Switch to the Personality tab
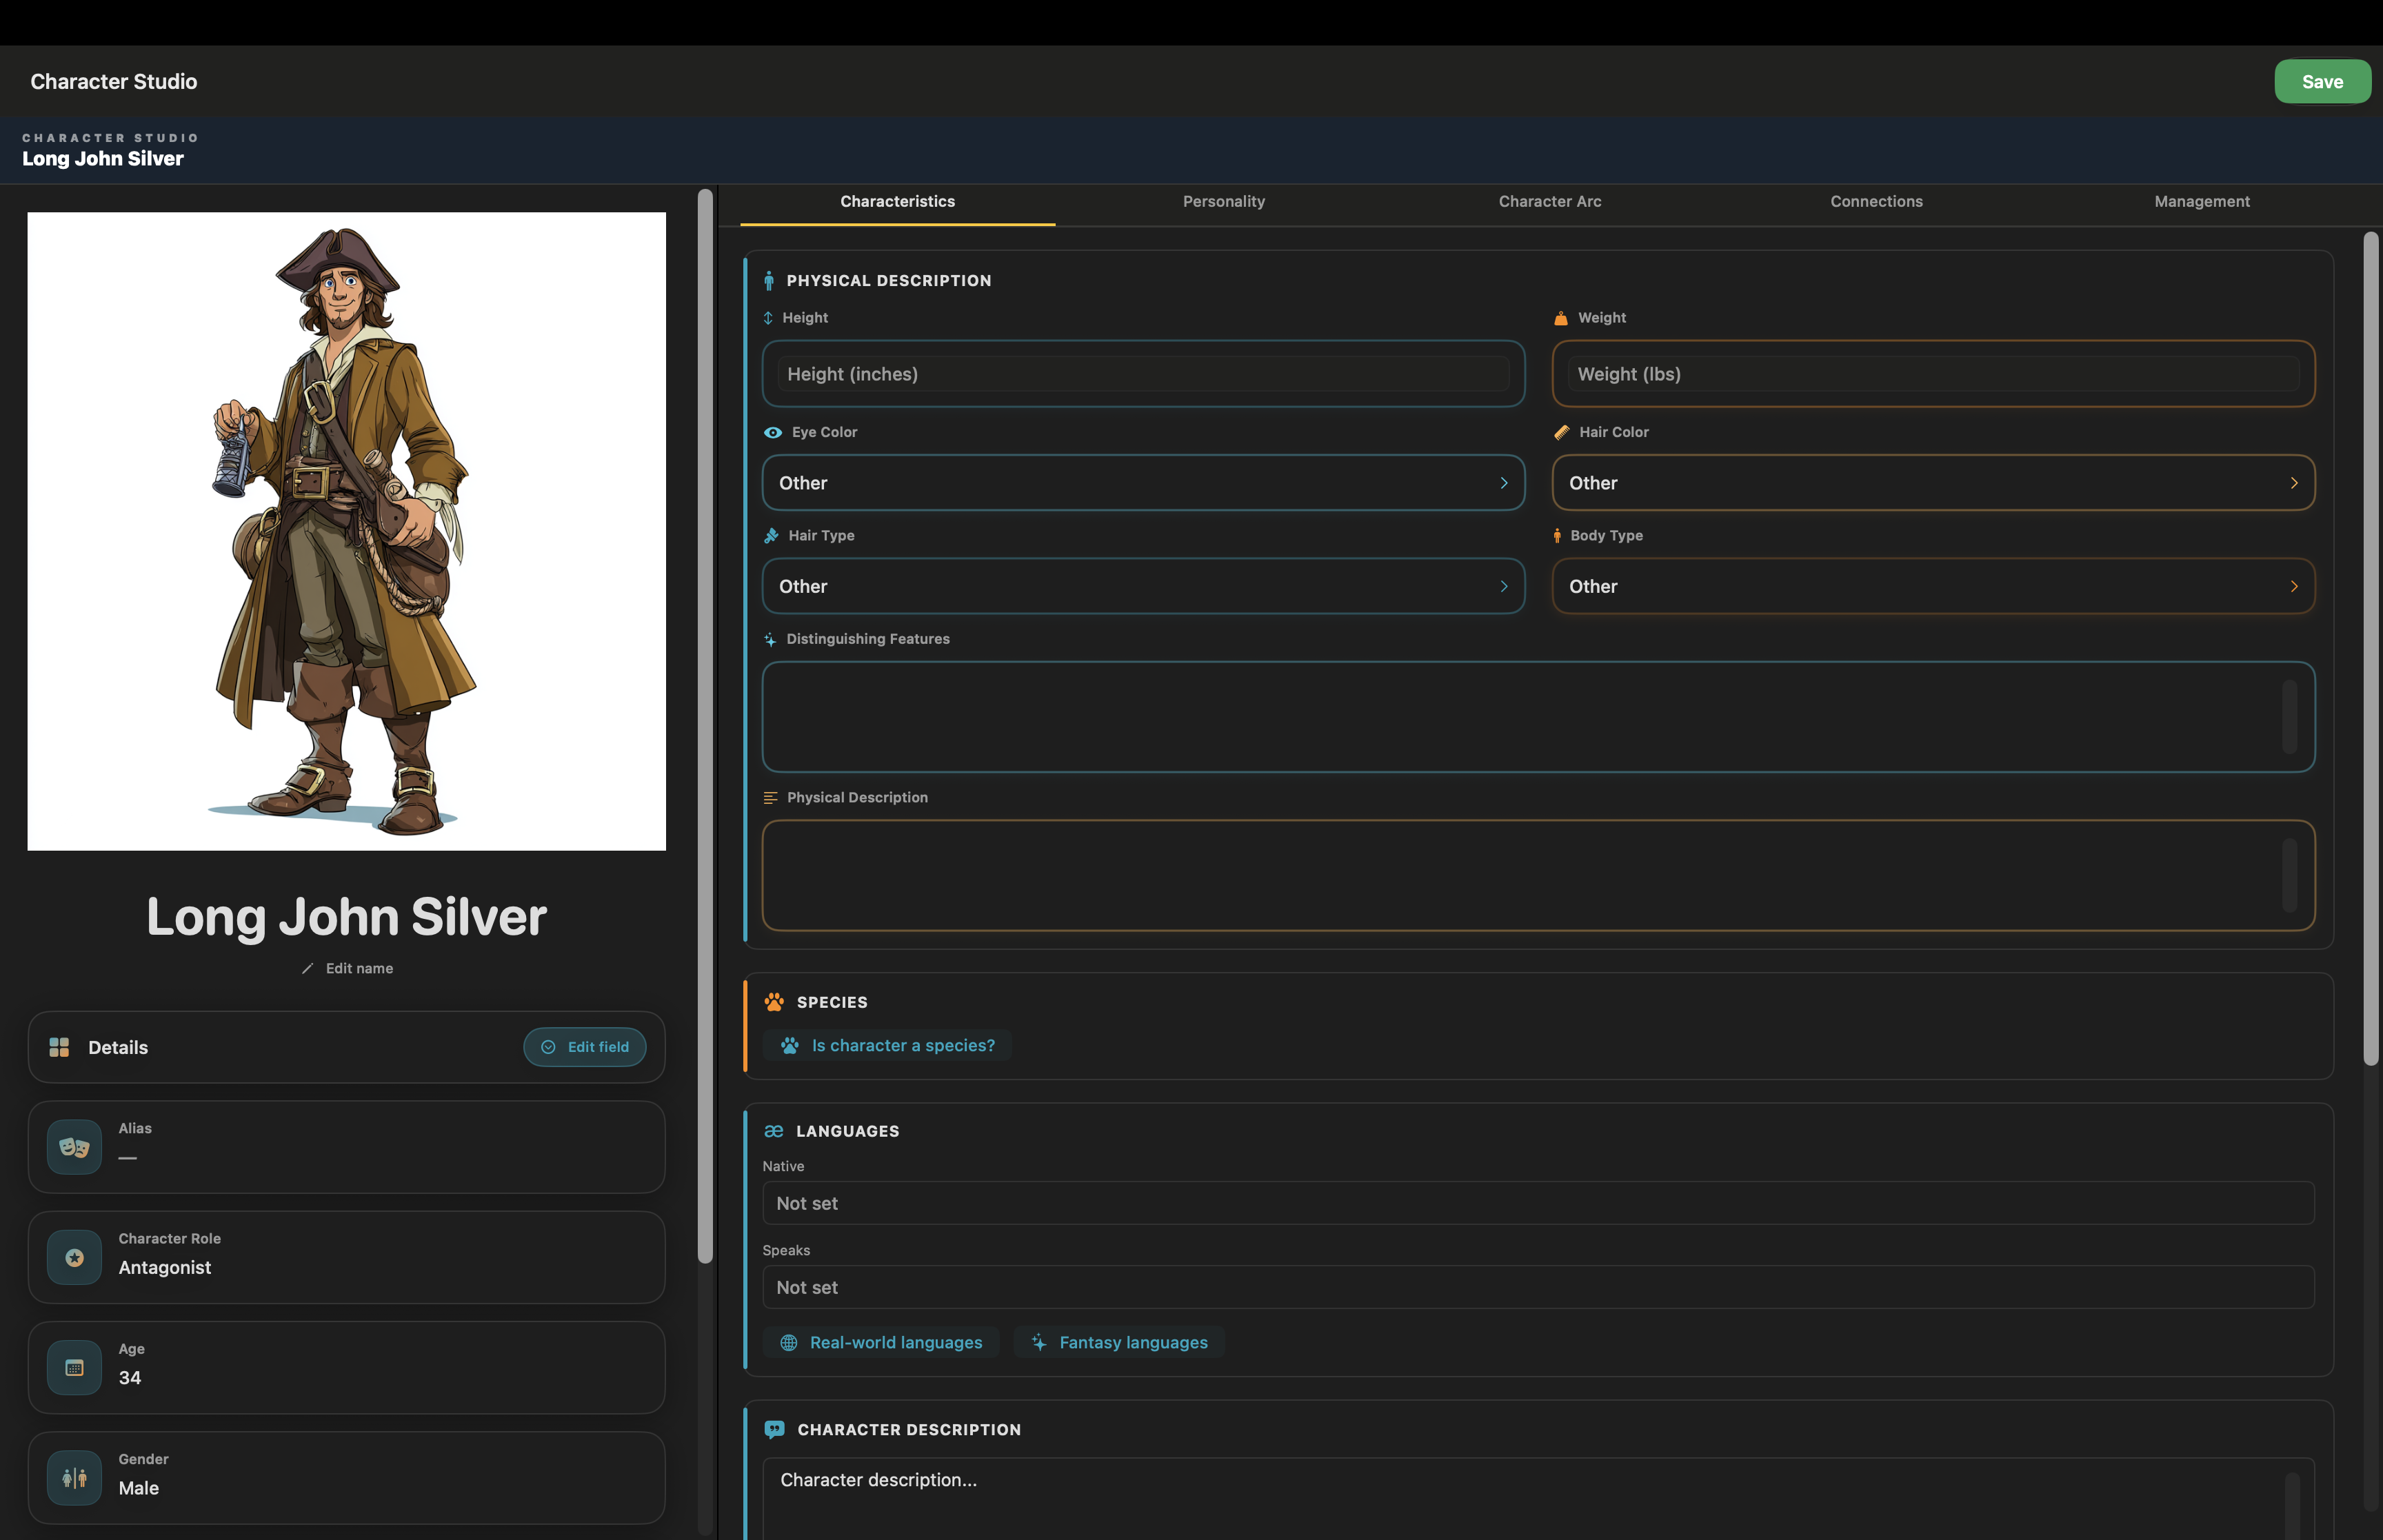The height and width of the screenshot is (1540, 2383). [1223, 202]
